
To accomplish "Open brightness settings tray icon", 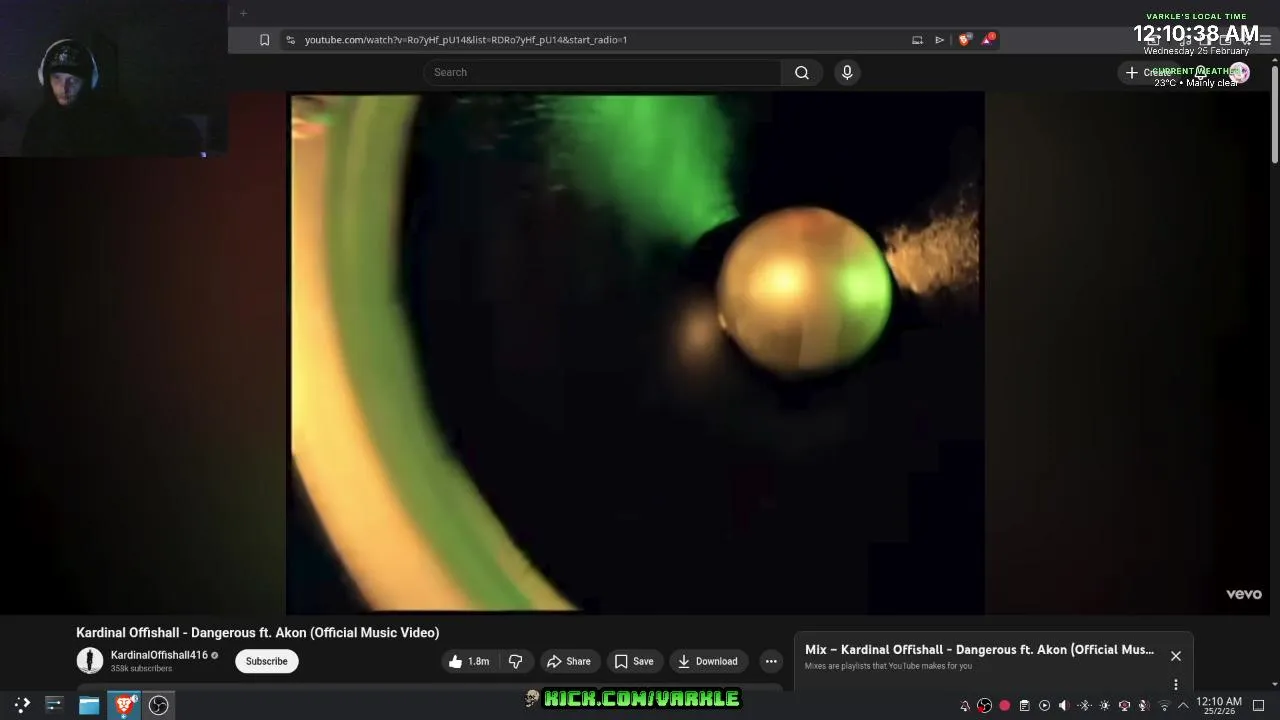I will pos(1104,706).
